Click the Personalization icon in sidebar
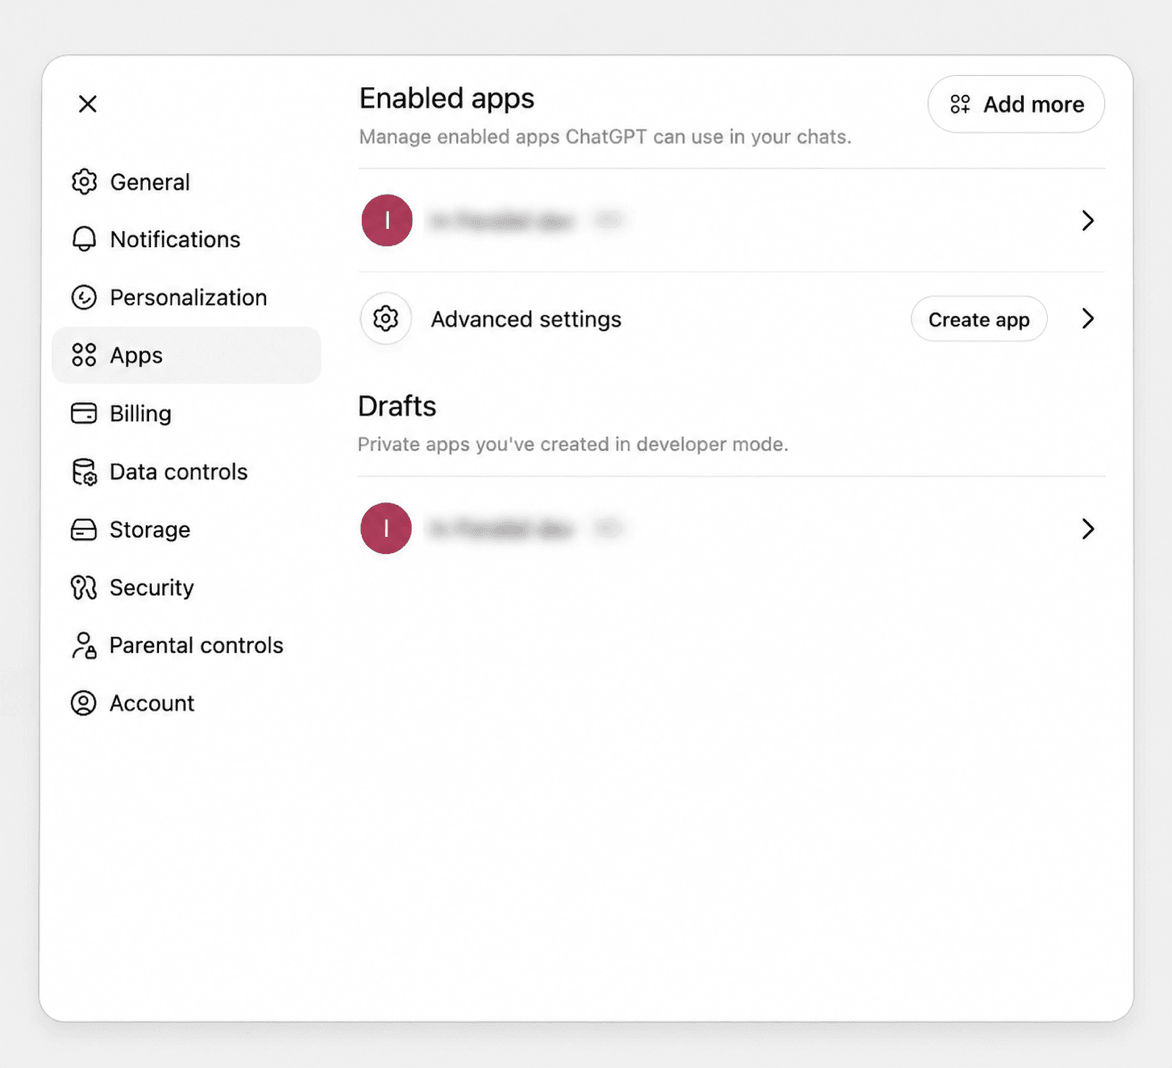The width and height of the screenshot is (1172, 1068). pyautogui.click(x=84, y=297)
